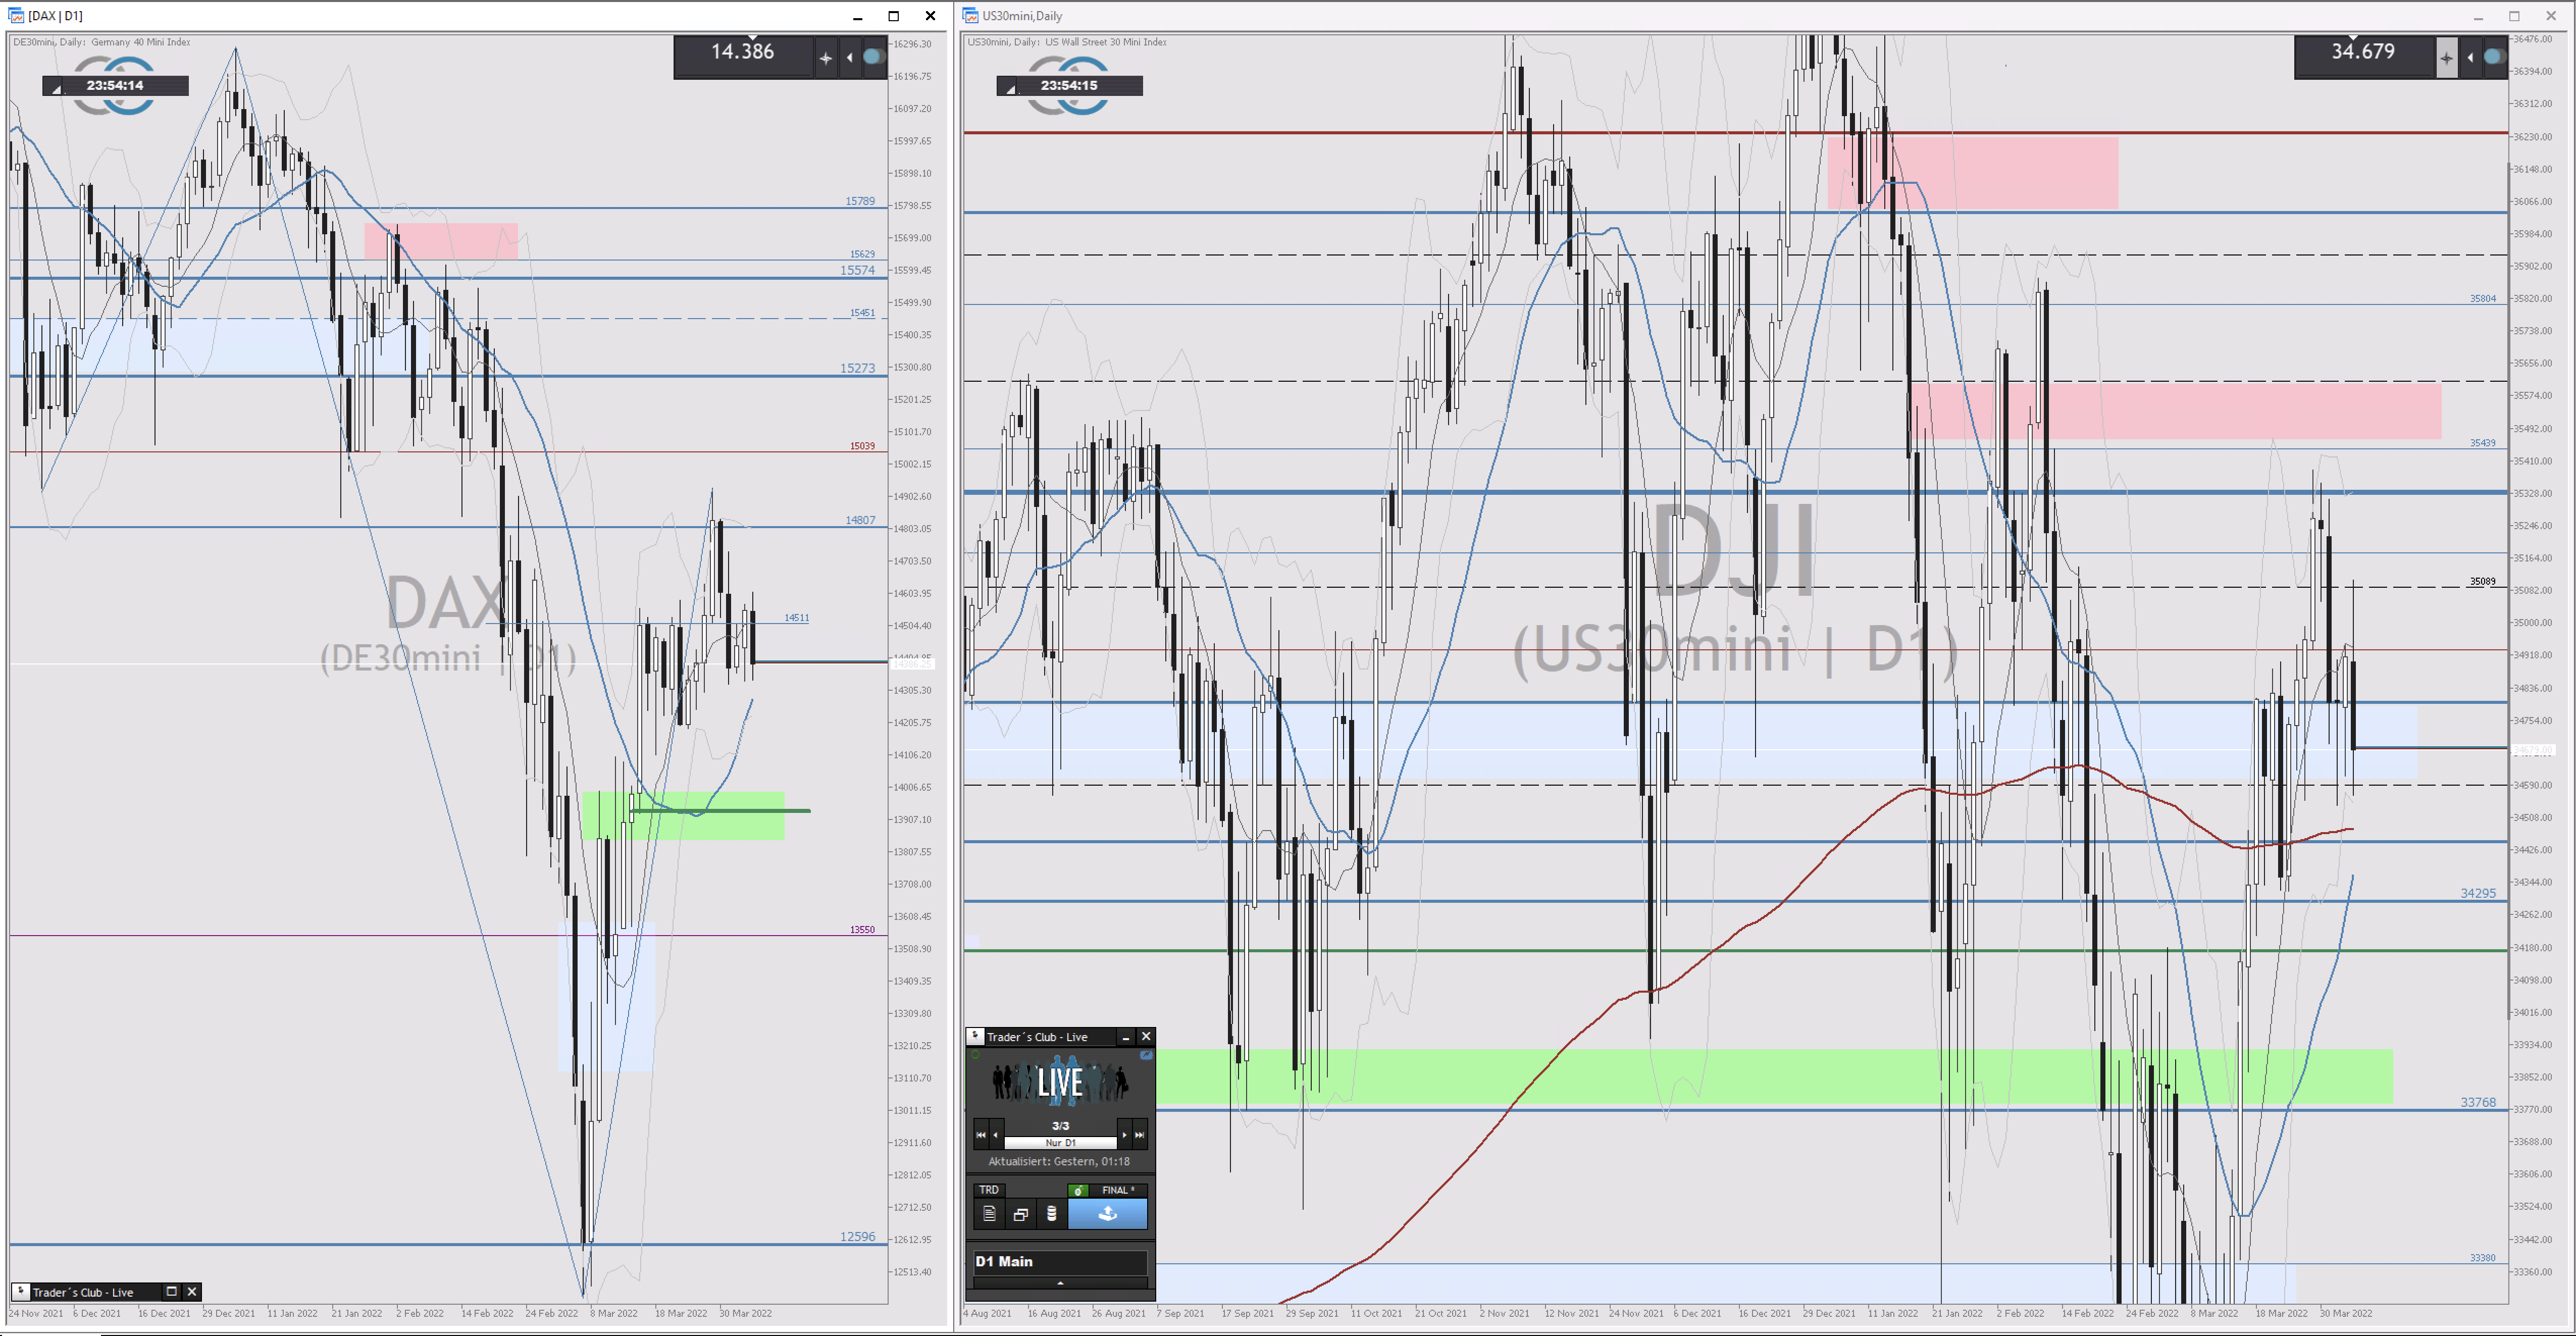2576x1336 pixels.
Task: Click the DAX window chart icon in title bar
Action: (16, 15)
